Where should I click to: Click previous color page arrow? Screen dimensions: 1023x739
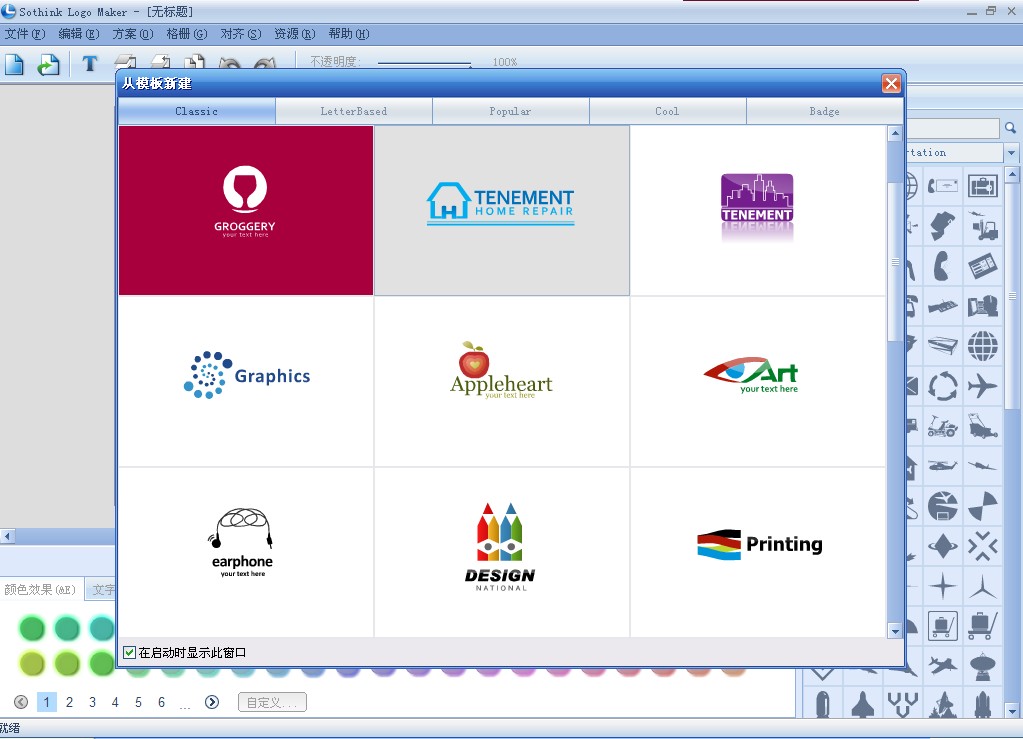(21, 702)
